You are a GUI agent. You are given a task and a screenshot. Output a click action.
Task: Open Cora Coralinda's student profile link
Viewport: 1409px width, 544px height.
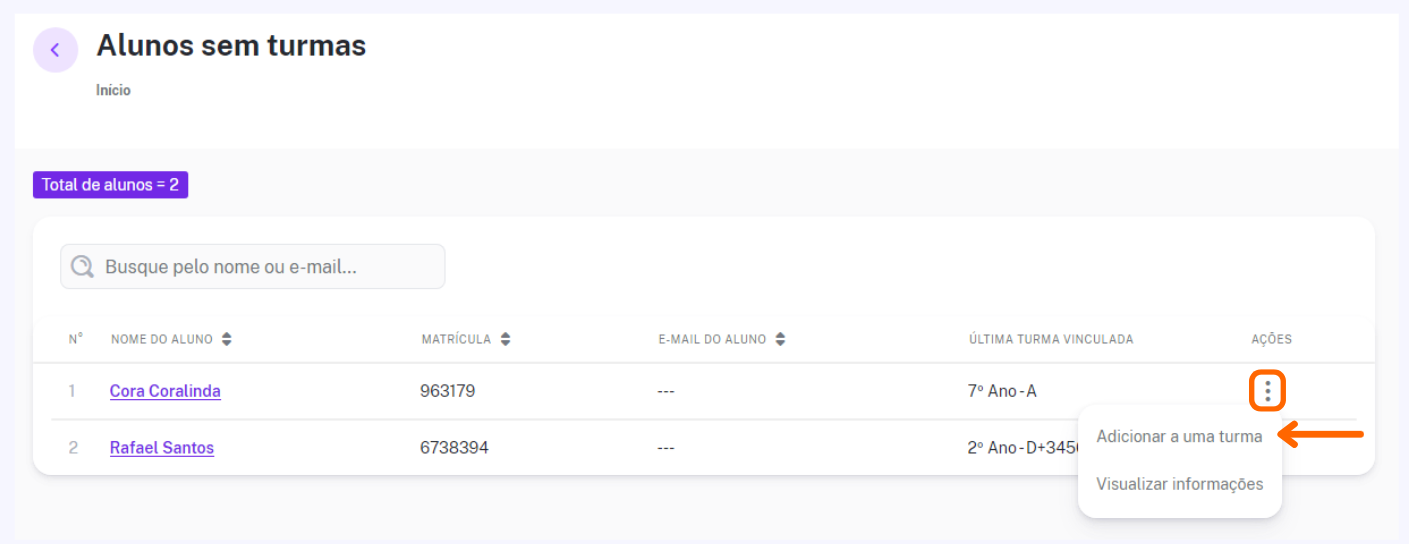click(165, 391)
